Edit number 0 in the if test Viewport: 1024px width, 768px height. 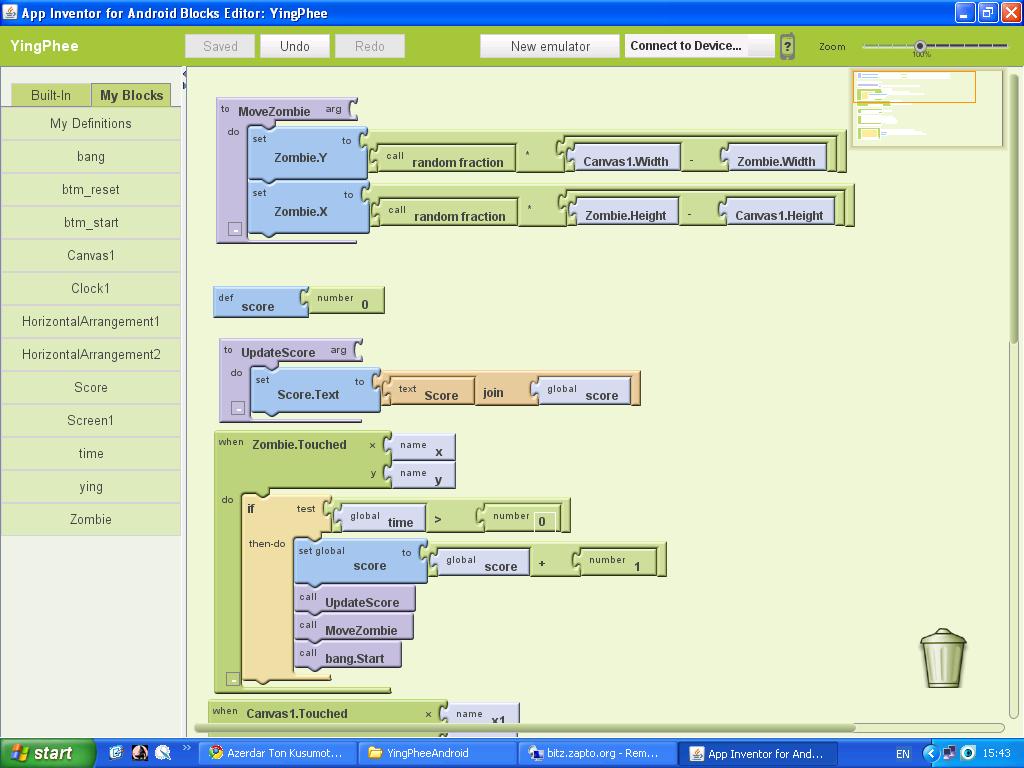(542, 522)
